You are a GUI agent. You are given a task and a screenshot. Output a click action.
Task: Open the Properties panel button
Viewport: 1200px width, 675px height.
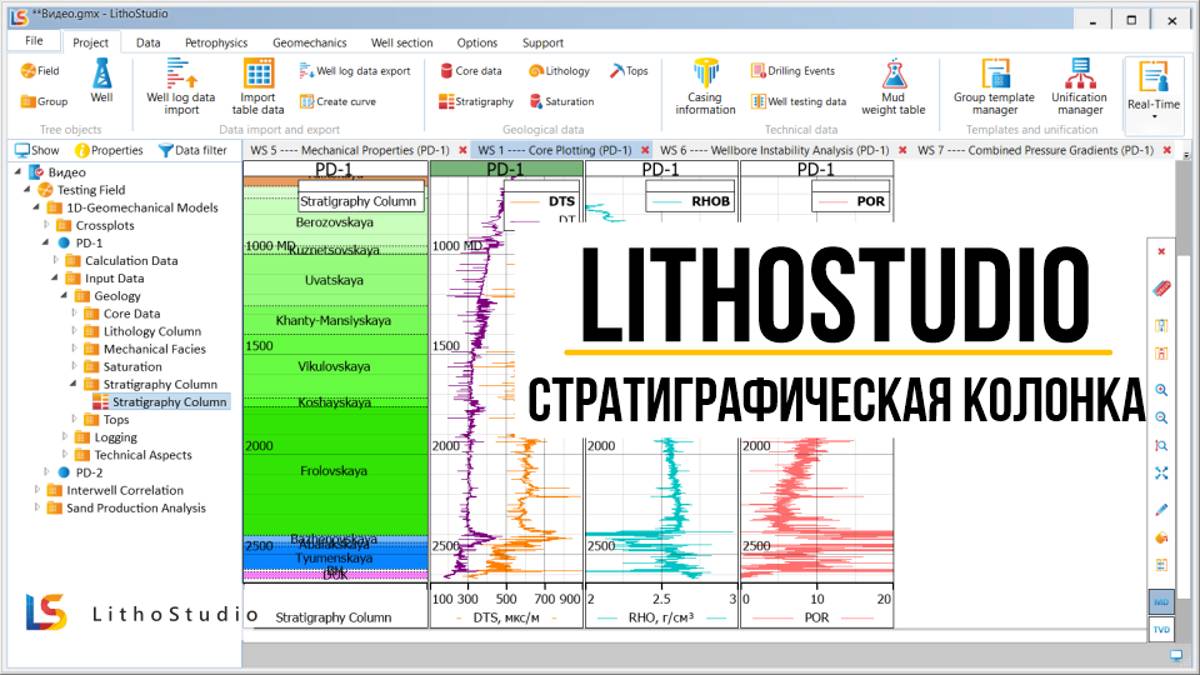tap(109, 150)
